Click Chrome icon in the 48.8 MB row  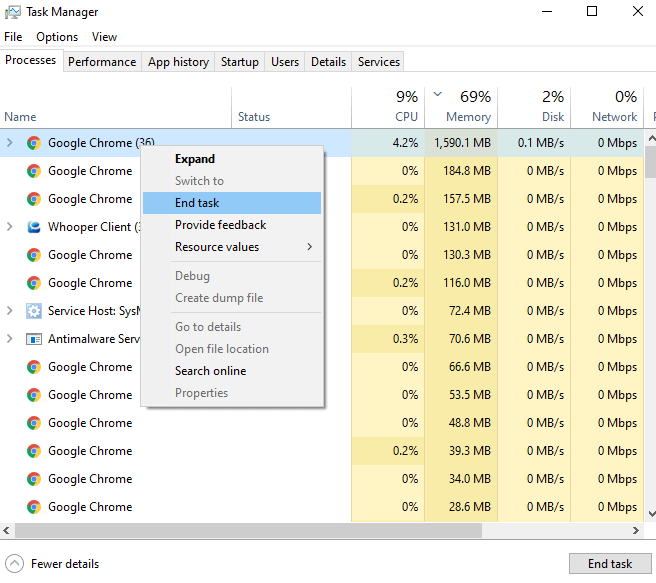click(x=34, y=423)
